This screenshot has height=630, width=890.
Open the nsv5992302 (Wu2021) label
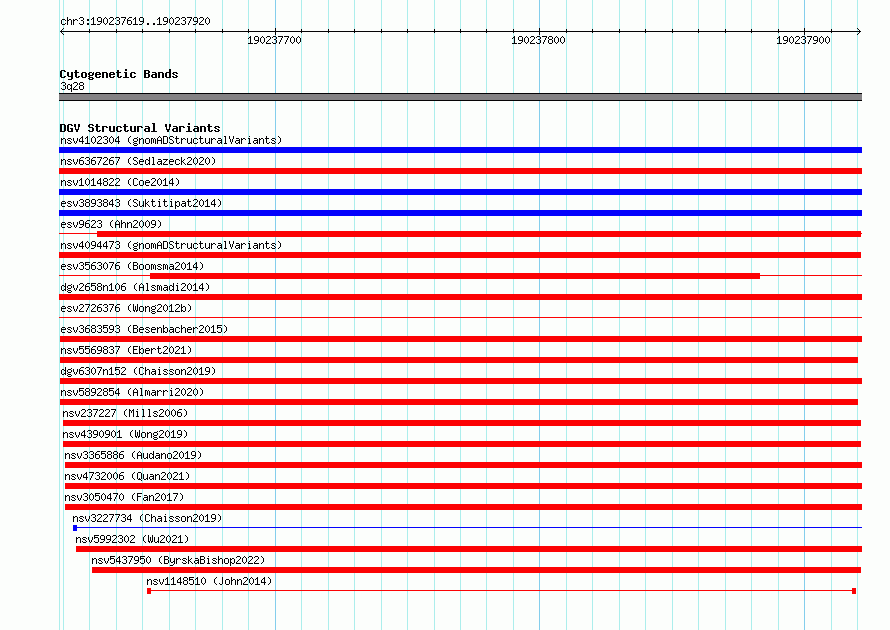pyautogui.click(x=132, y=539)
